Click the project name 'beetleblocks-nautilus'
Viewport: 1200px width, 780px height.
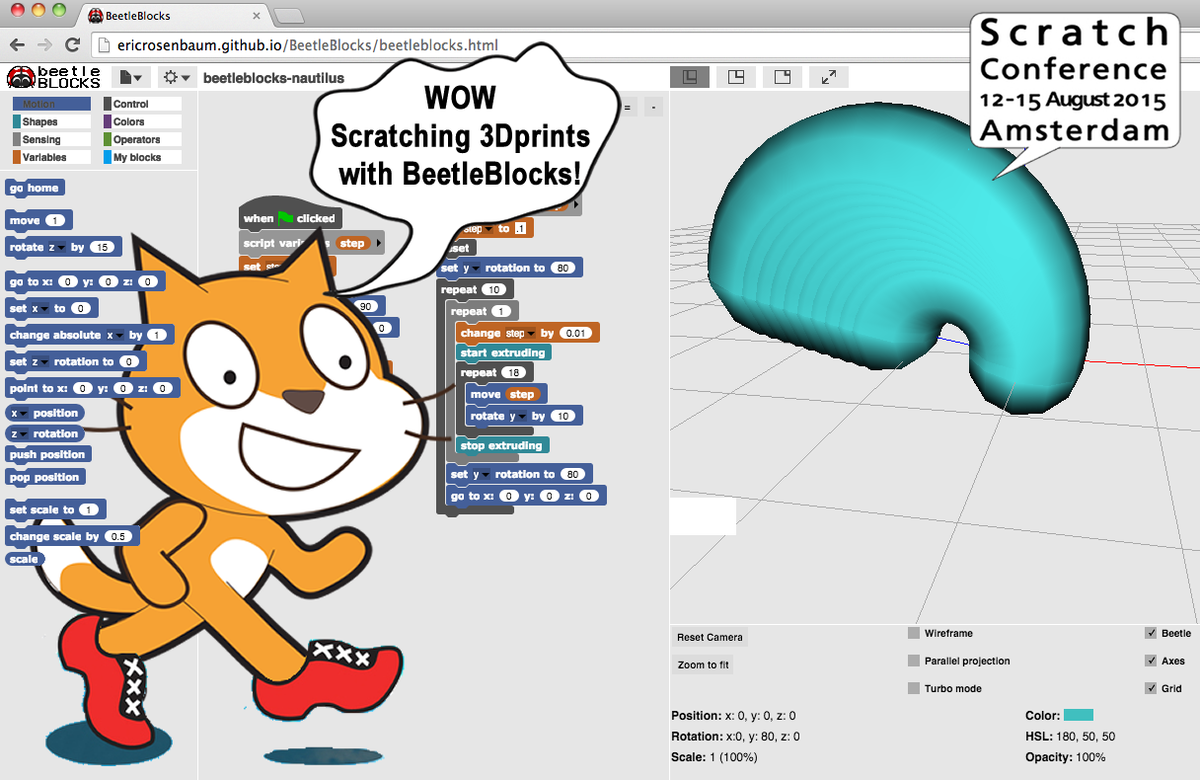coord(273,78)
